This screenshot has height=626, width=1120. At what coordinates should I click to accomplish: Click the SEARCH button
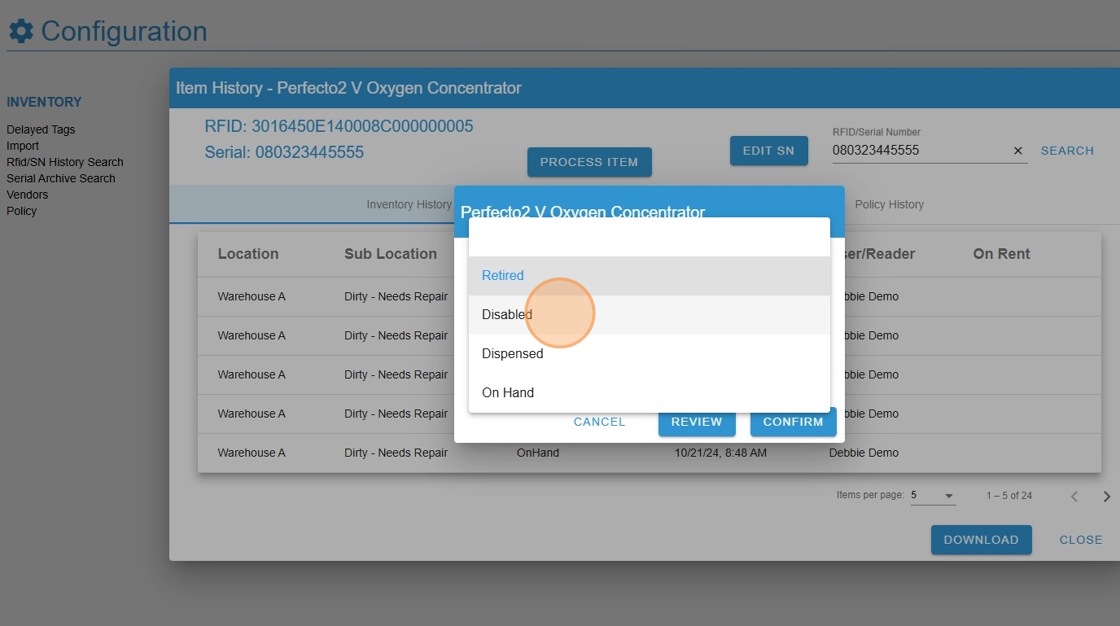tap(1067, 151)
